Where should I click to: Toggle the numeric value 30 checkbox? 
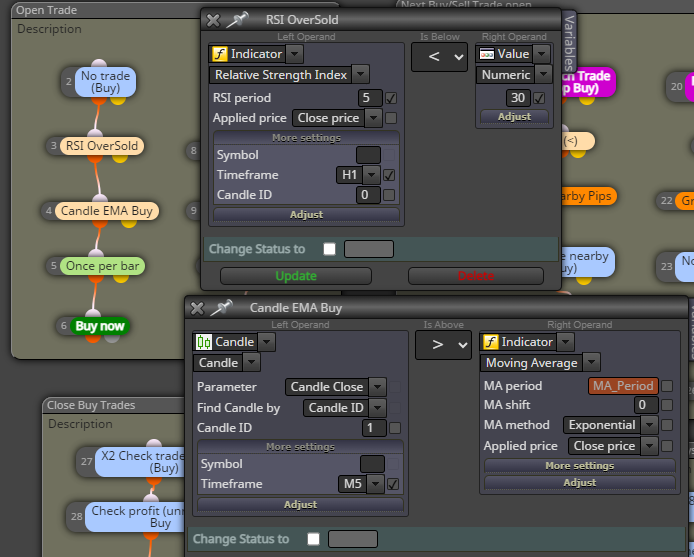(539, 98)
